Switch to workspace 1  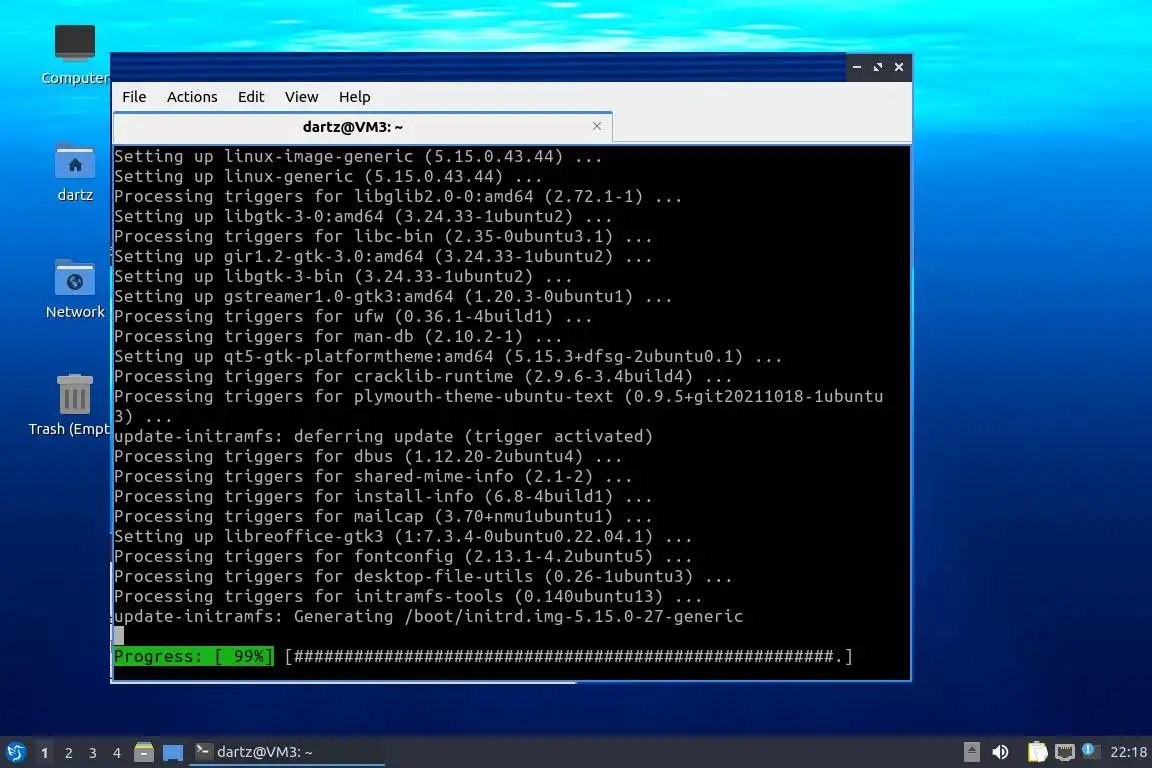point(45,753)
